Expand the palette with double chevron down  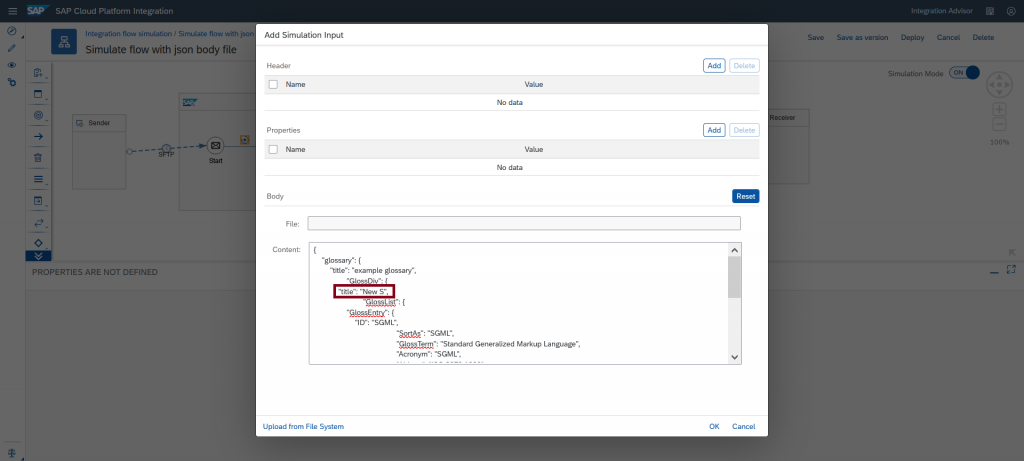[x=38, y=256]
